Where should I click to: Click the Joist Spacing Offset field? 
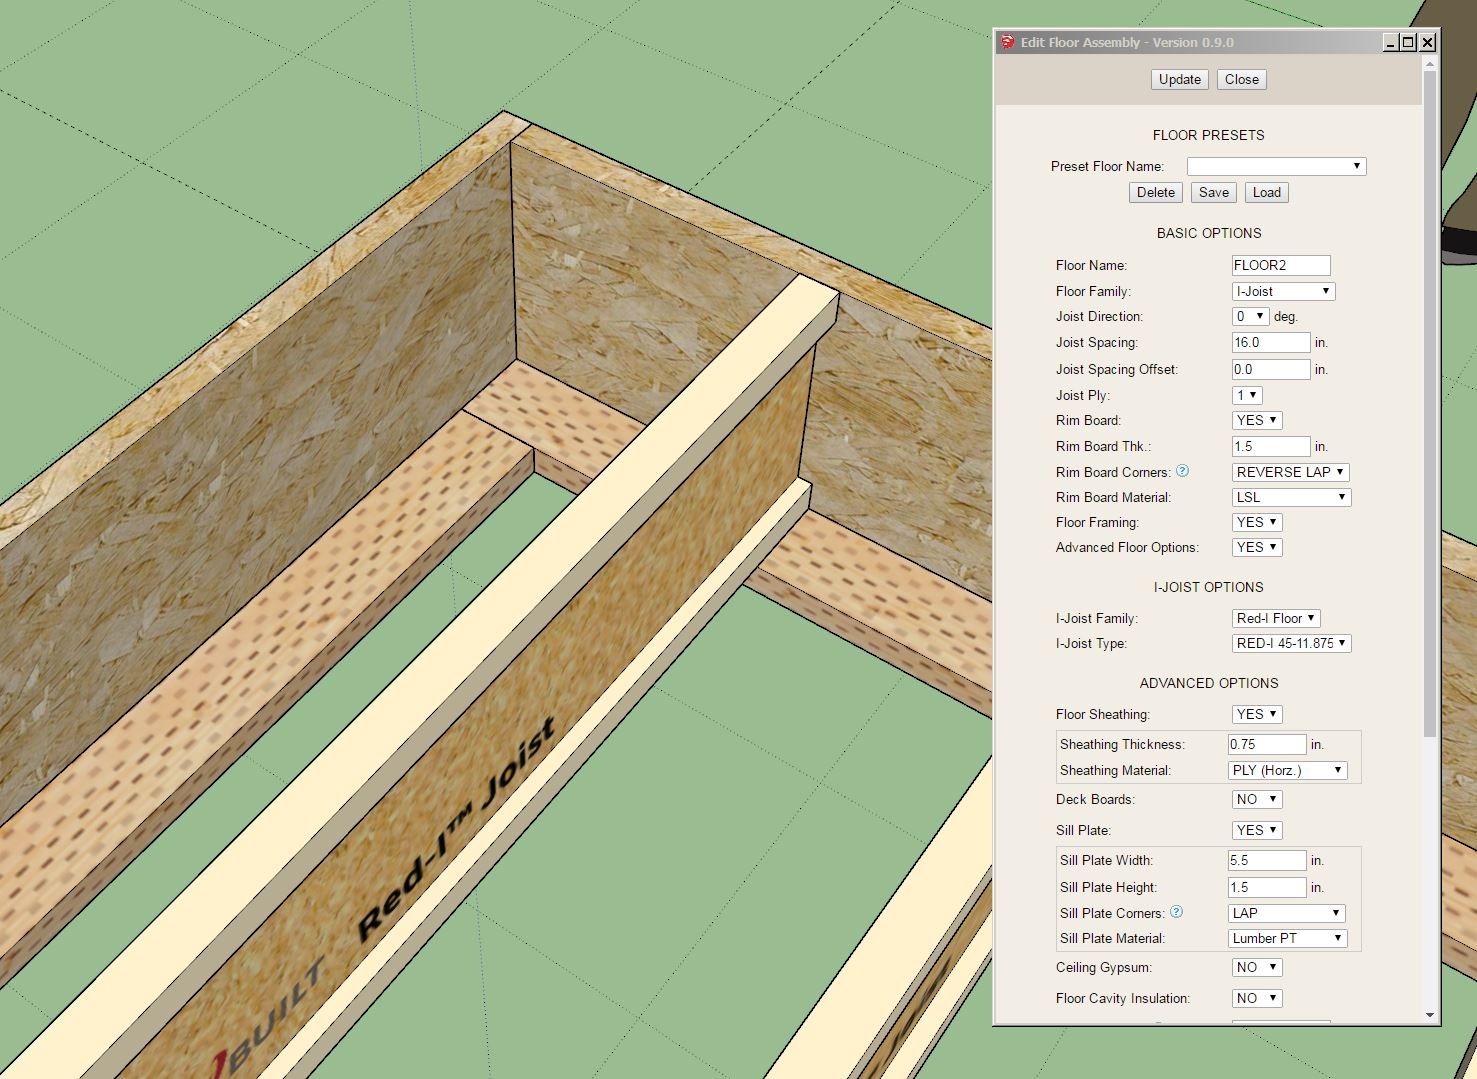click(1271, 369)
